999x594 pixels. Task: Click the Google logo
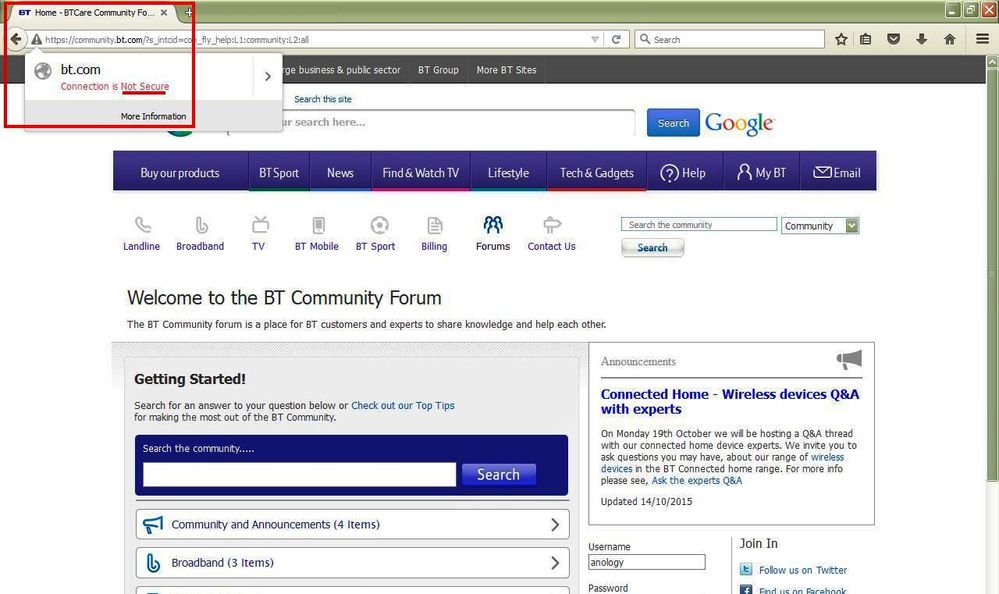pyautogui.click(x=739, y=123)
